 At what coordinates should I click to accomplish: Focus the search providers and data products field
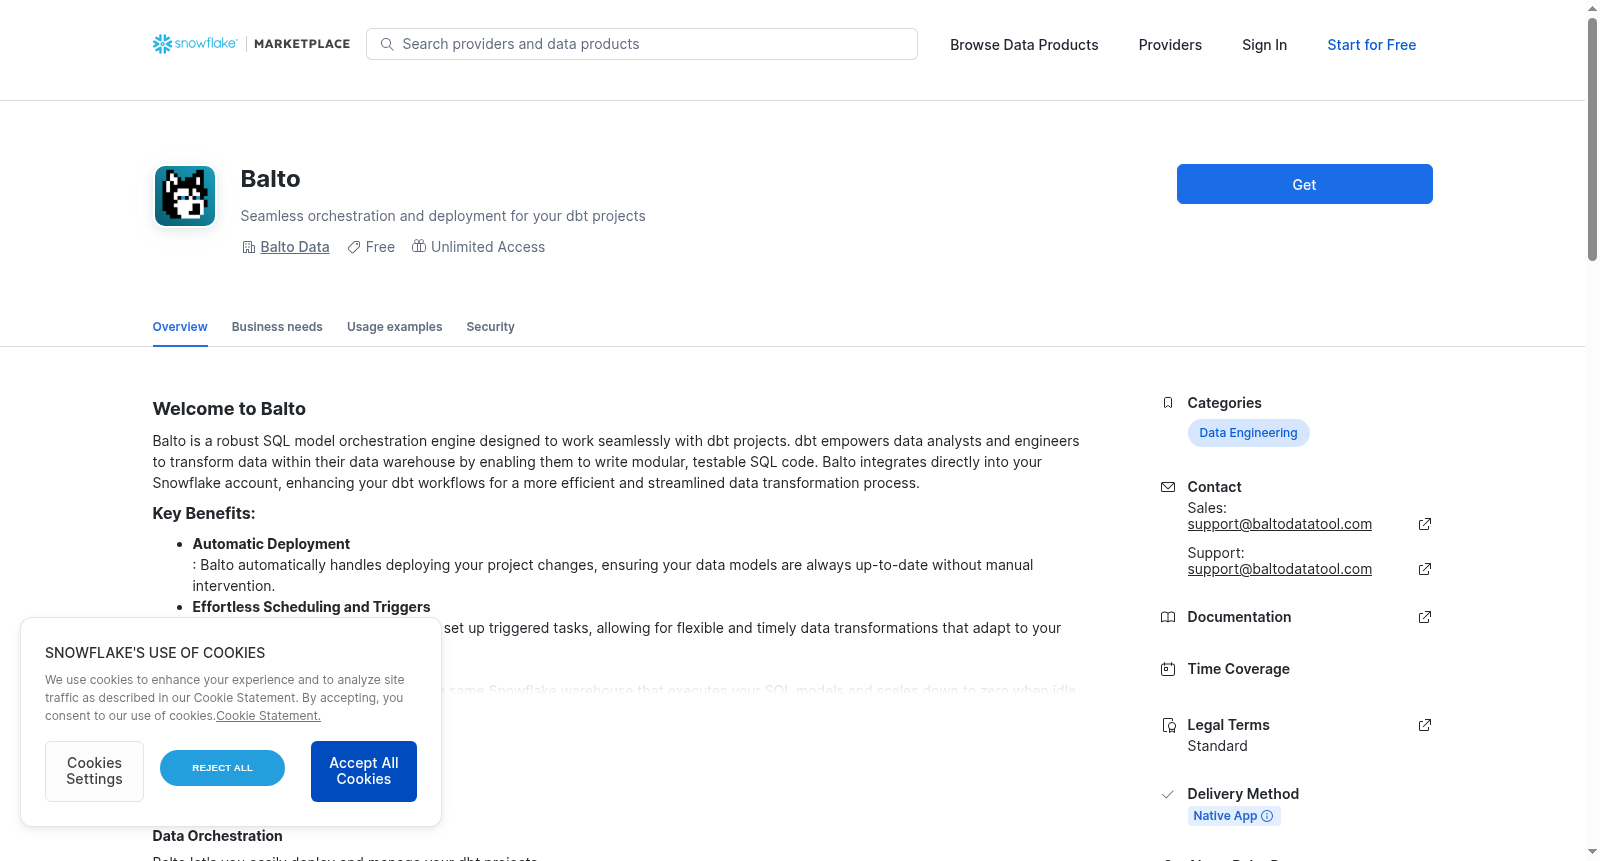(642, 44)
